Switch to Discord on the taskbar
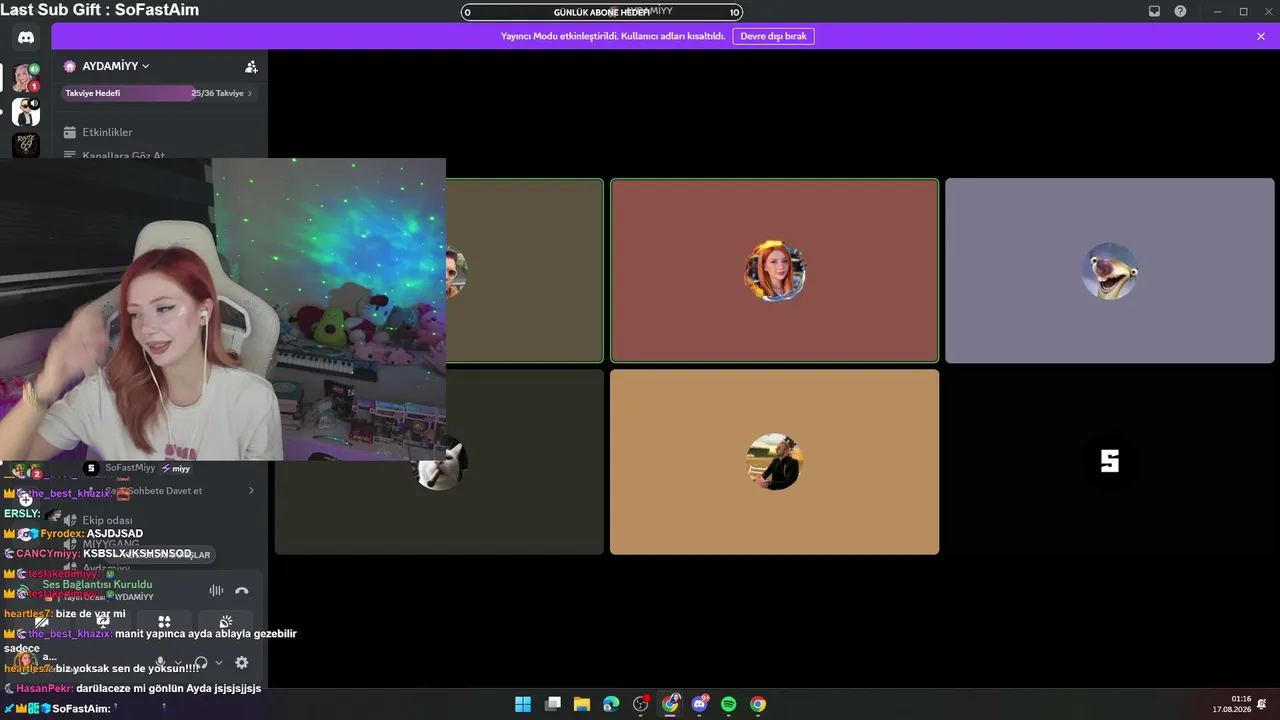Screen dimensions: 1280x720 point(700,704)
